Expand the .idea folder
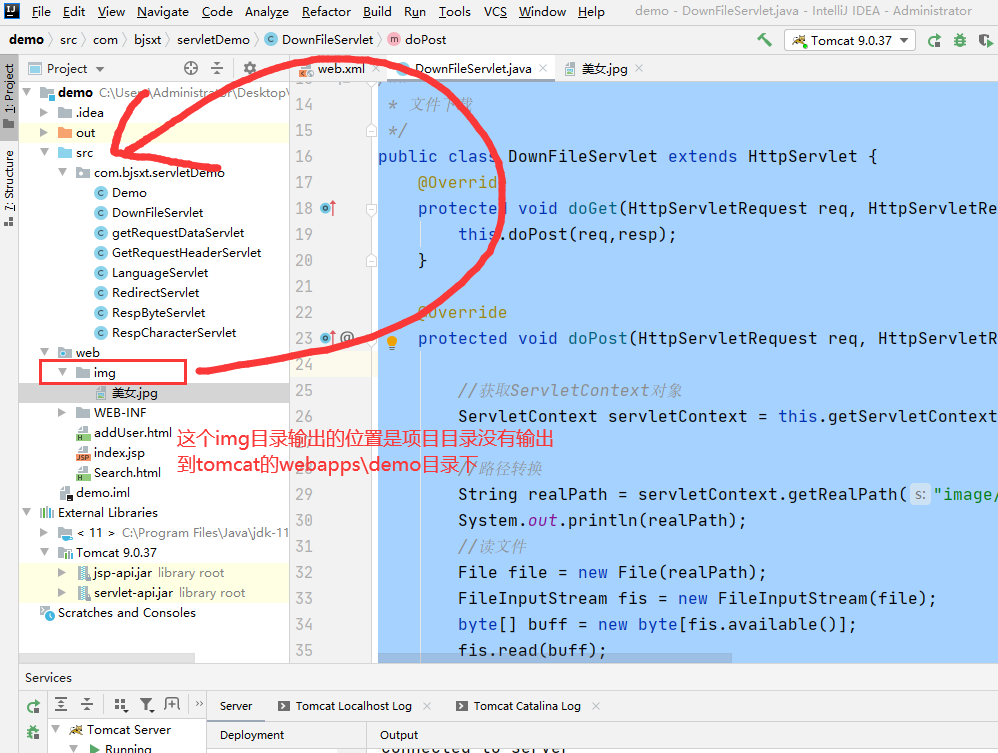Viewport: 998px width, 753px height. tap(44, 113)
